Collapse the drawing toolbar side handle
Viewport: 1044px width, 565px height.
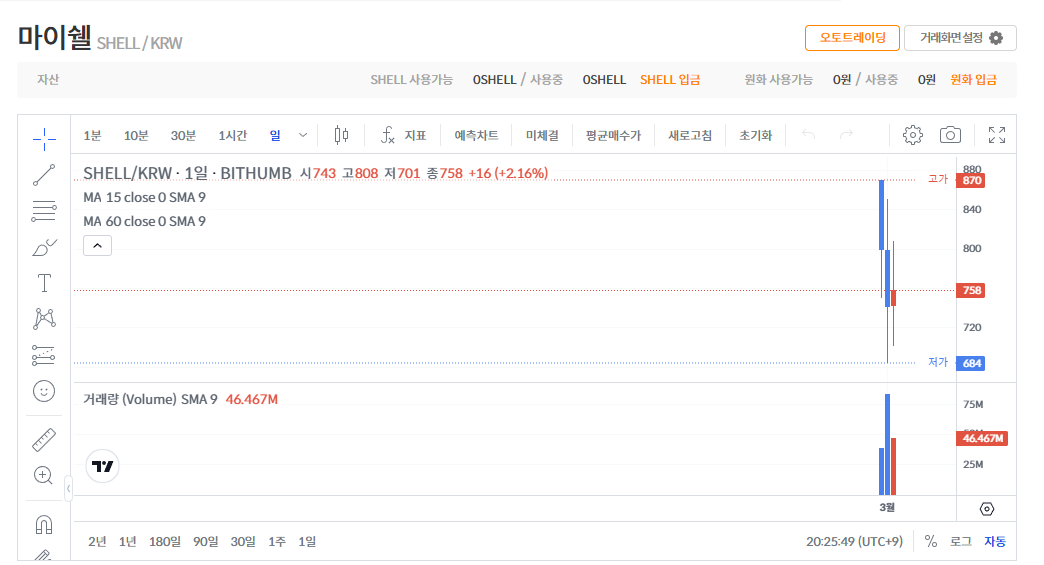[x=68, y=488]
